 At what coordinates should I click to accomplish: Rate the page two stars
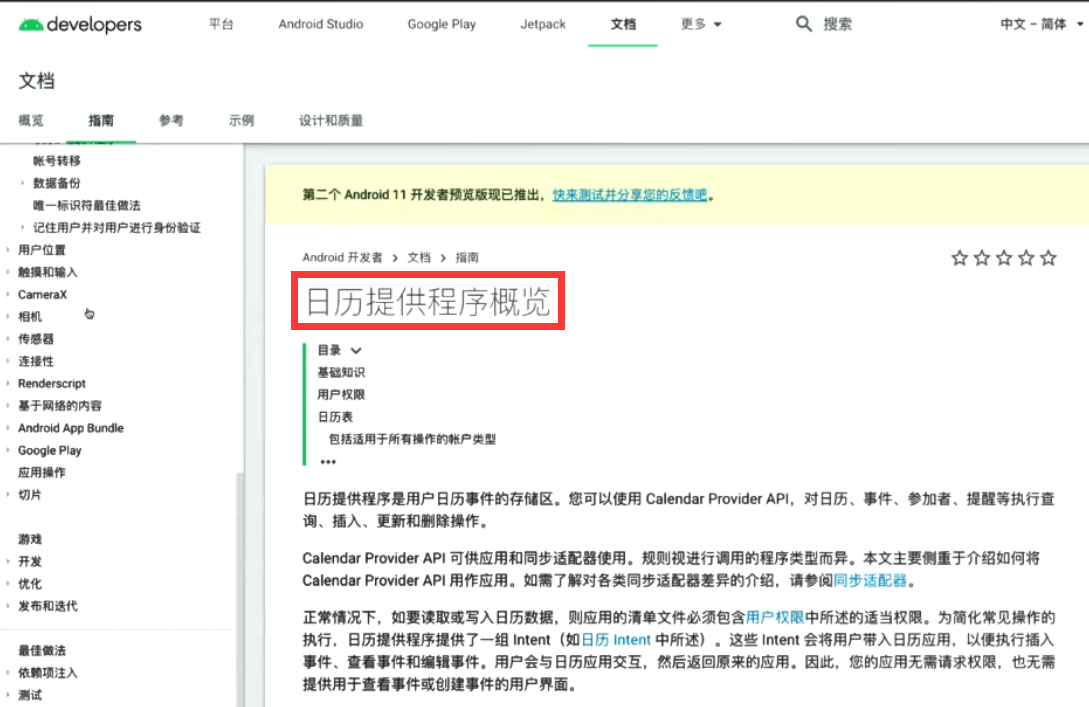(981, 258)
